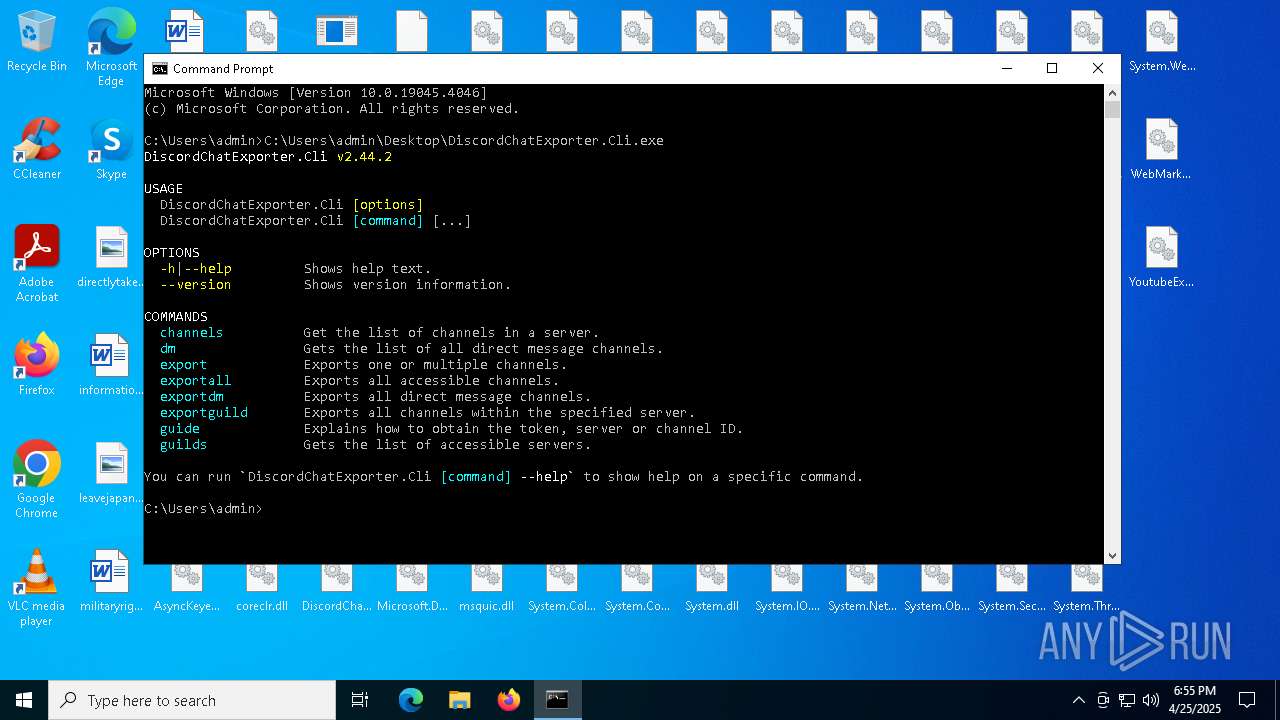Open the network tray icon

click(x=1127, y=700)
